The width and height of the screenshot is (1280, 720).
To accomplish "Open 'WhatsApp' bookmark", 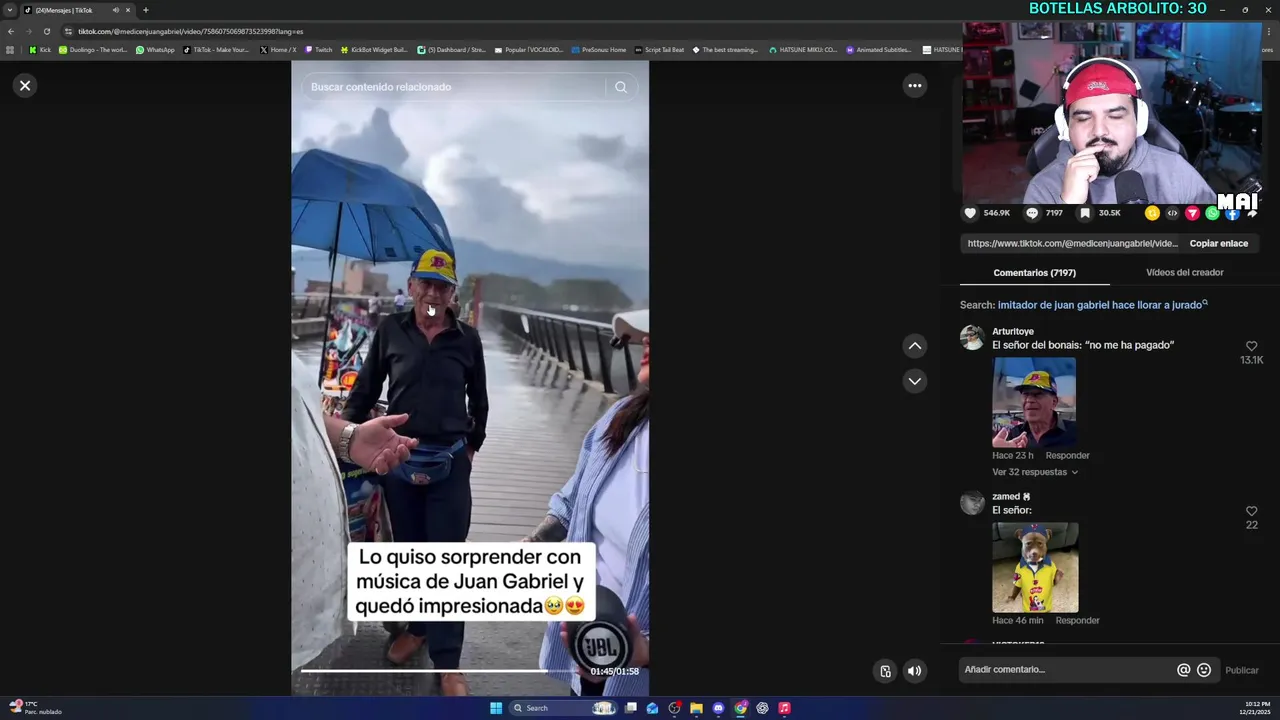I will coord(155,50).
